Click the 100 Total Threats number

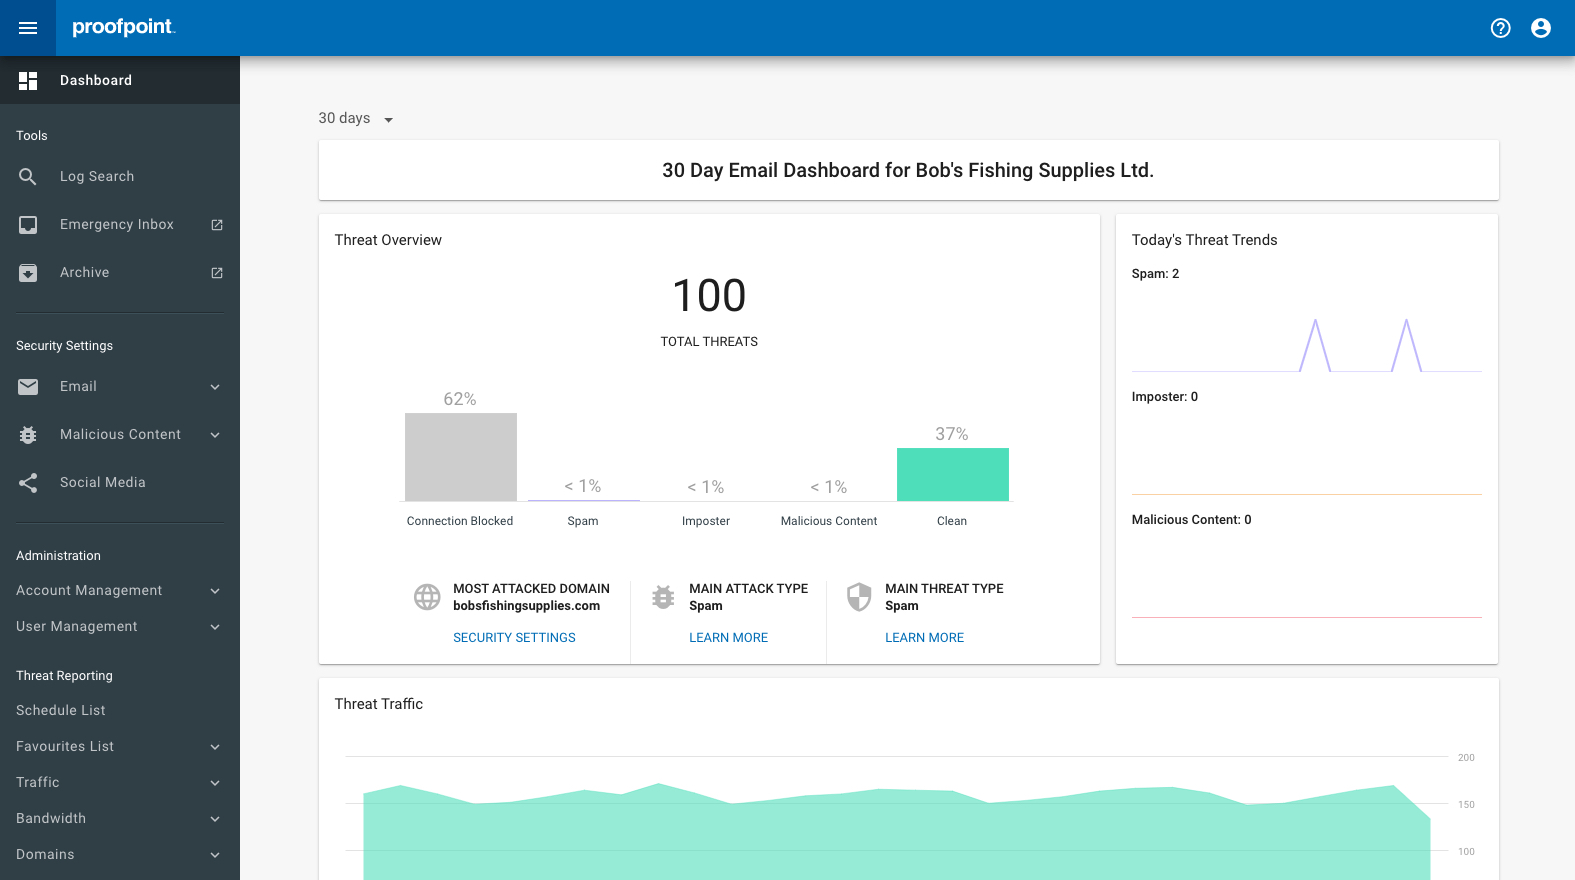coord(709,296)
